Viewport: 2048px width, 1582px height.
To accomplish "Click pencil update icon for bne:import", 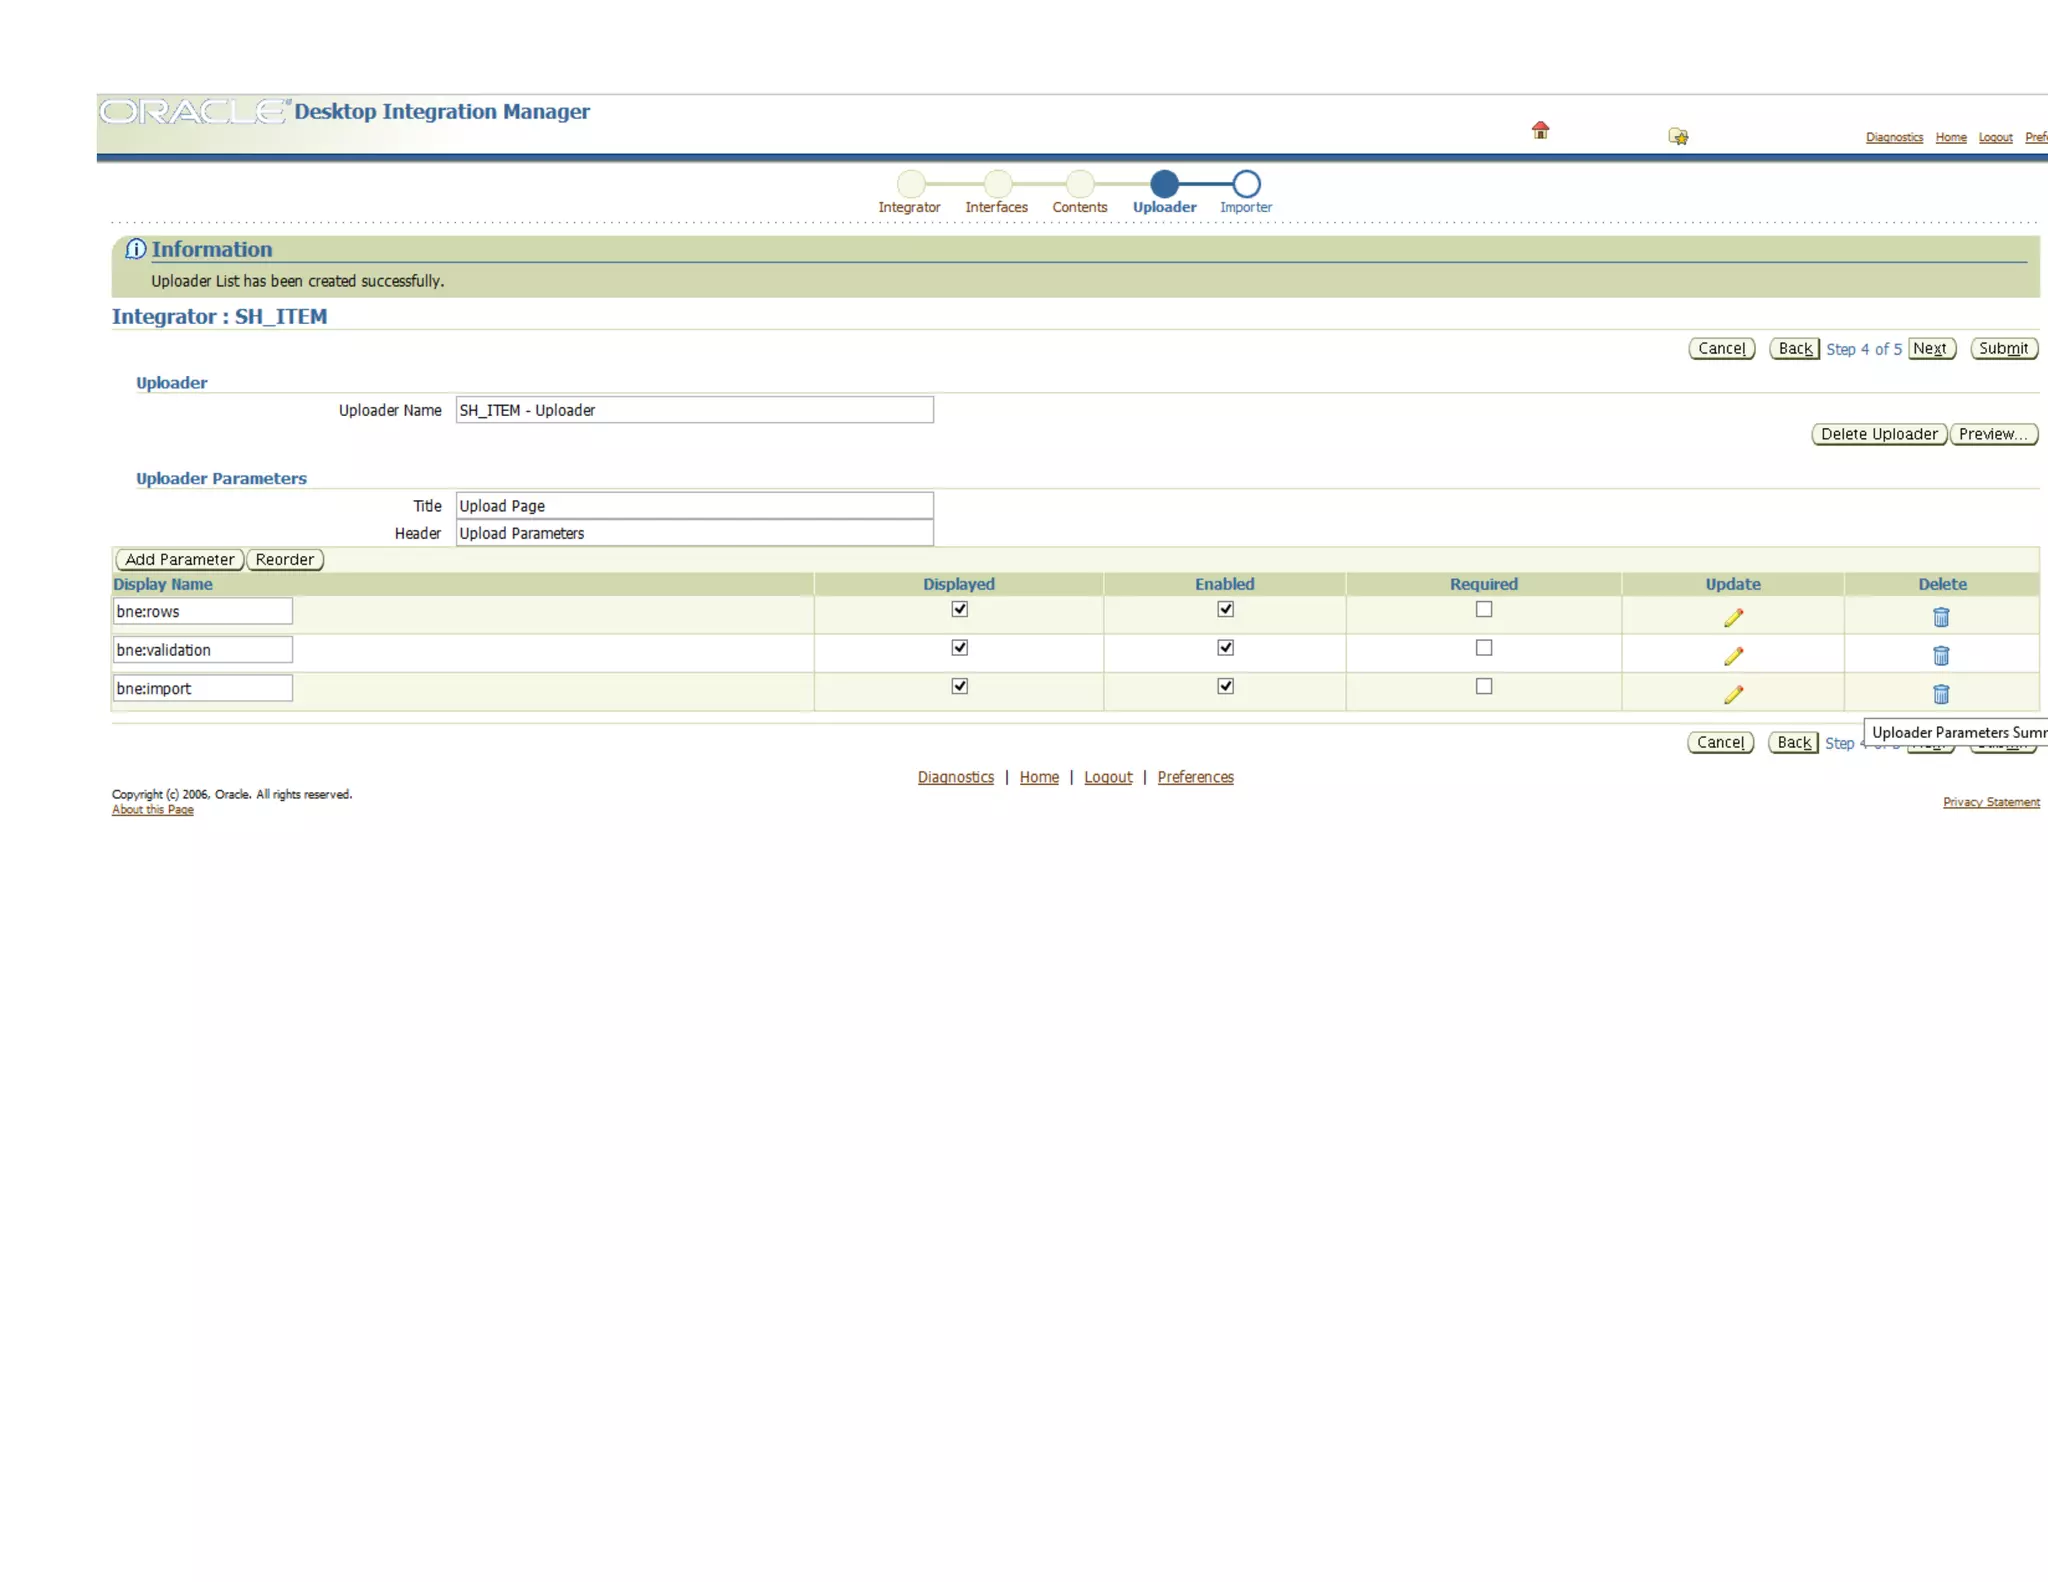I will click(1733, 694).
